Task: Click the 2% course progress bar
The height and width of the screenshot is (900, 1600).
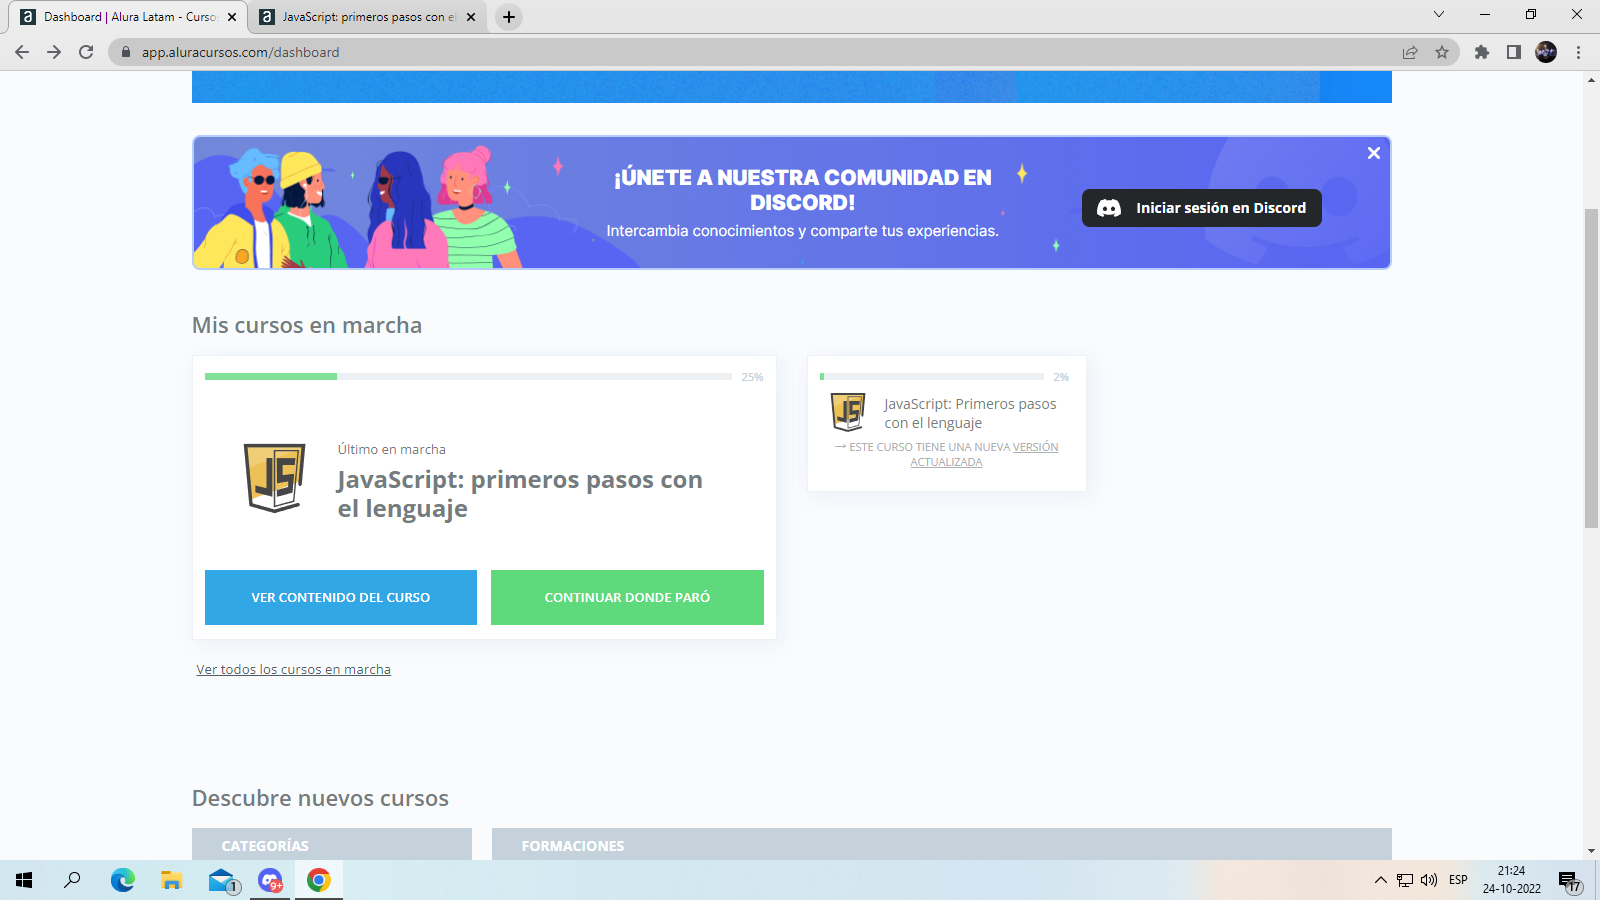Action: pos(932,377)
